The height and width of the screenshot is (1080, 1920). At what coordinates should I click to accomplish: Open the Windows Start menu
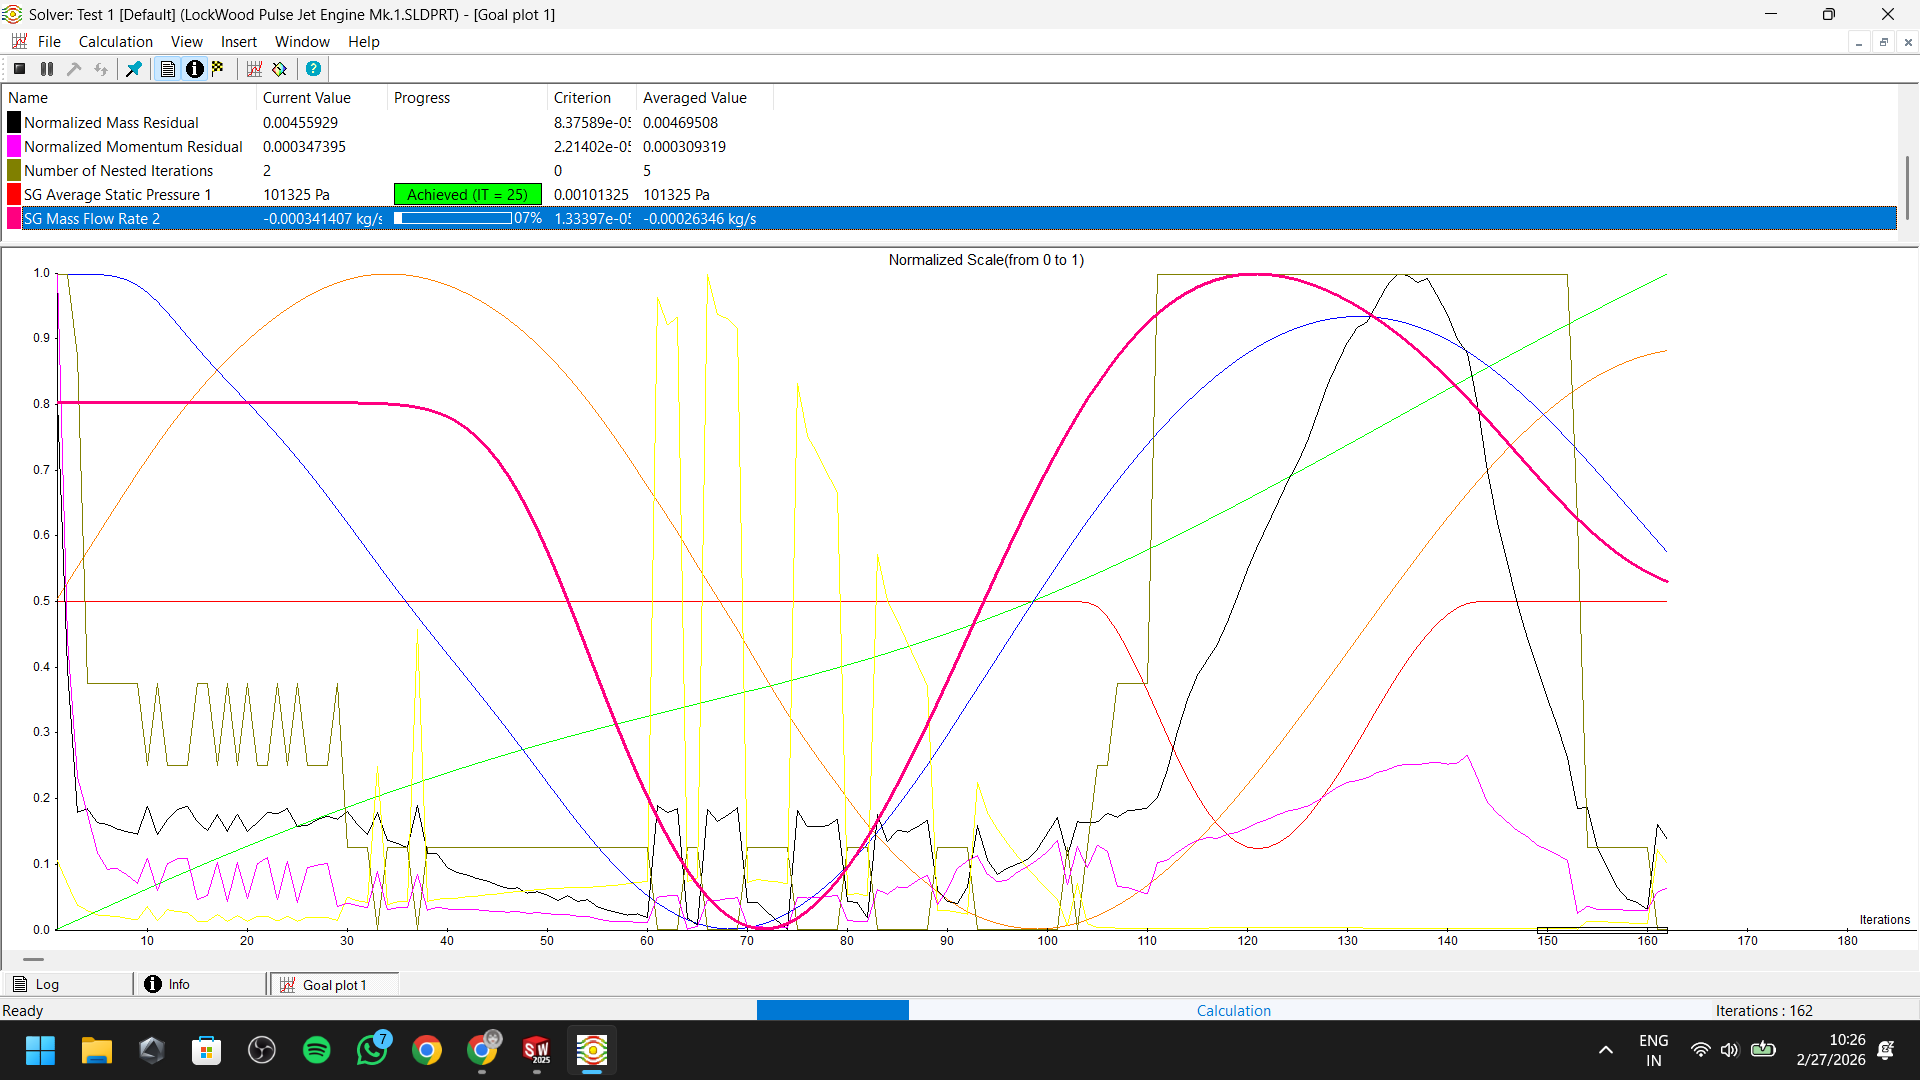click(41, 1050)
